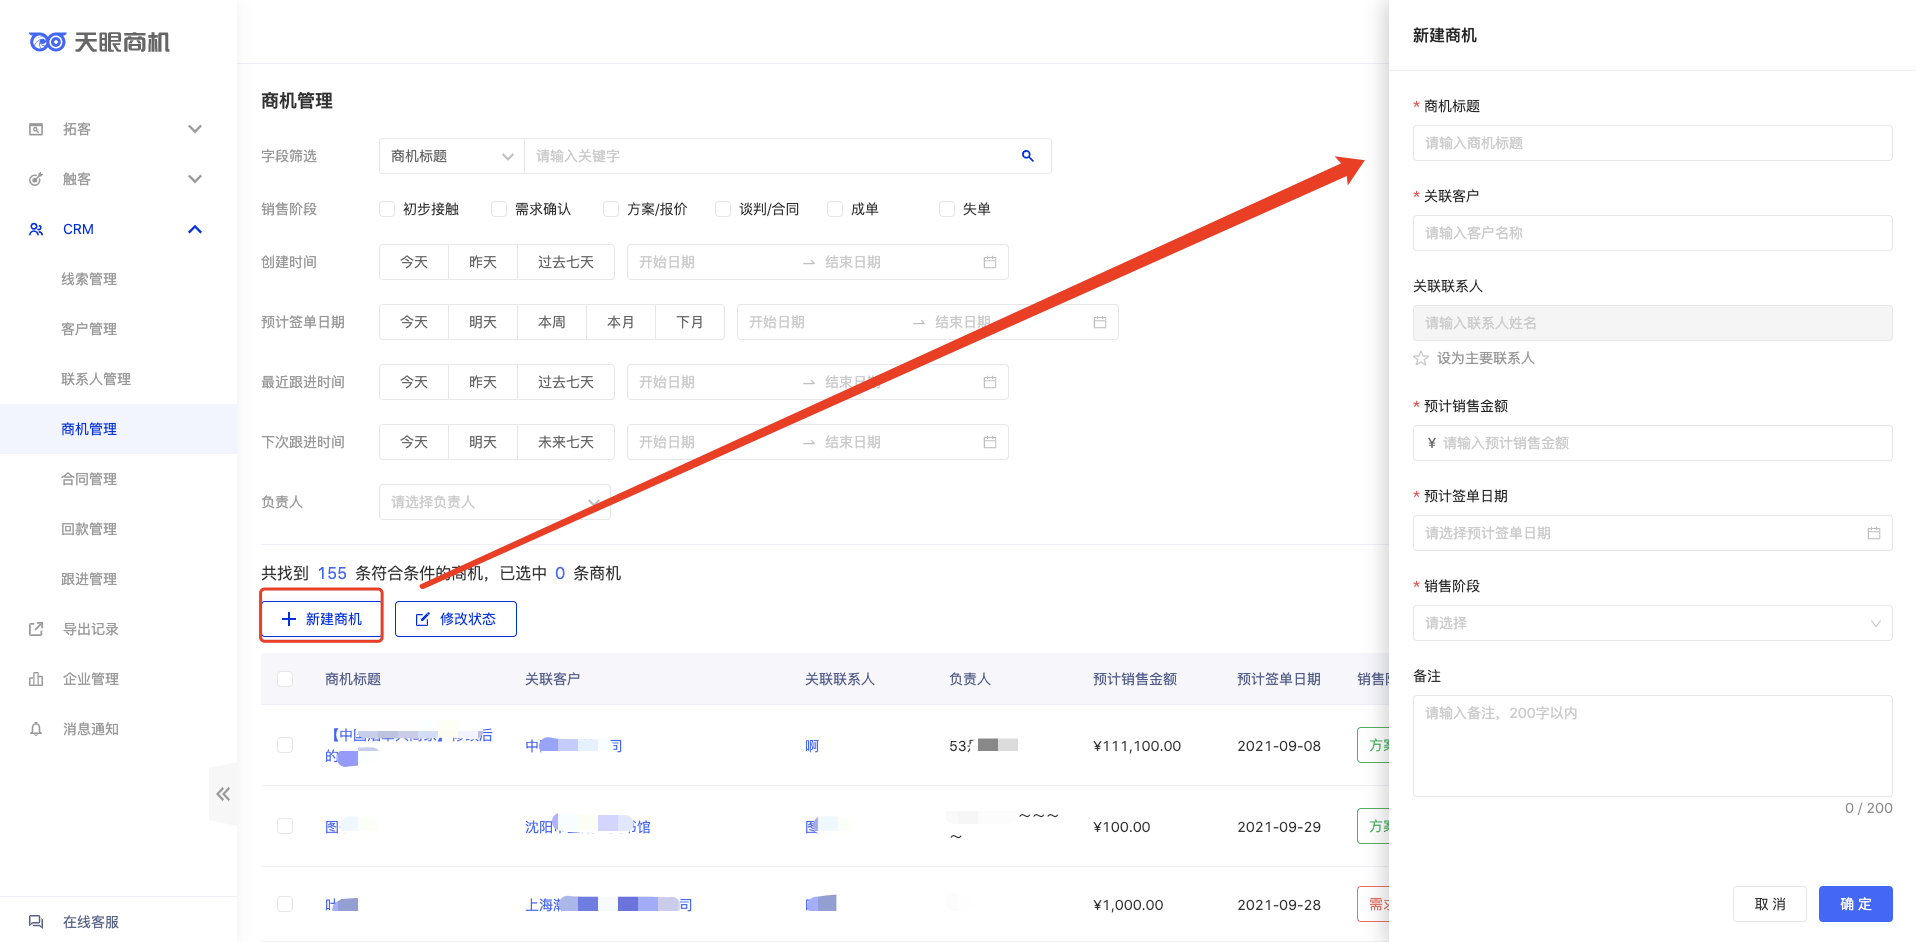Click the 备注 textarea
1916x942 pixels.
(x=1652, y=746)
